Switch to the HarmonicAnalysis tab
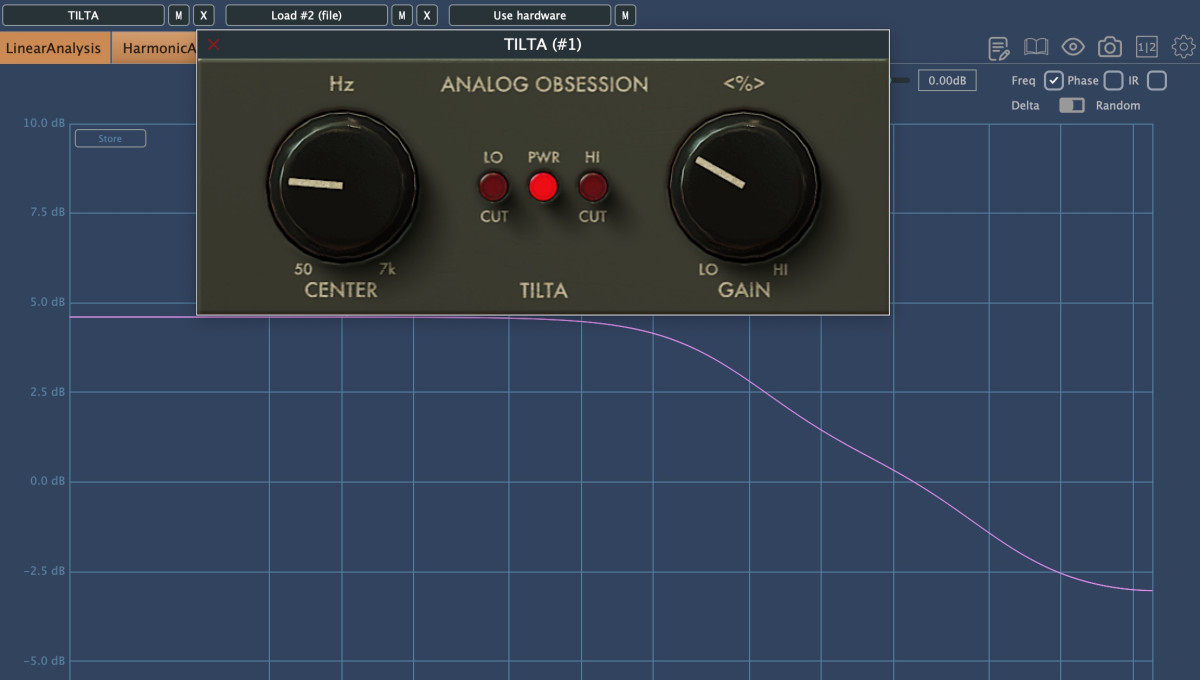This screenshot has width=1200, height=680. click(154, 48)
